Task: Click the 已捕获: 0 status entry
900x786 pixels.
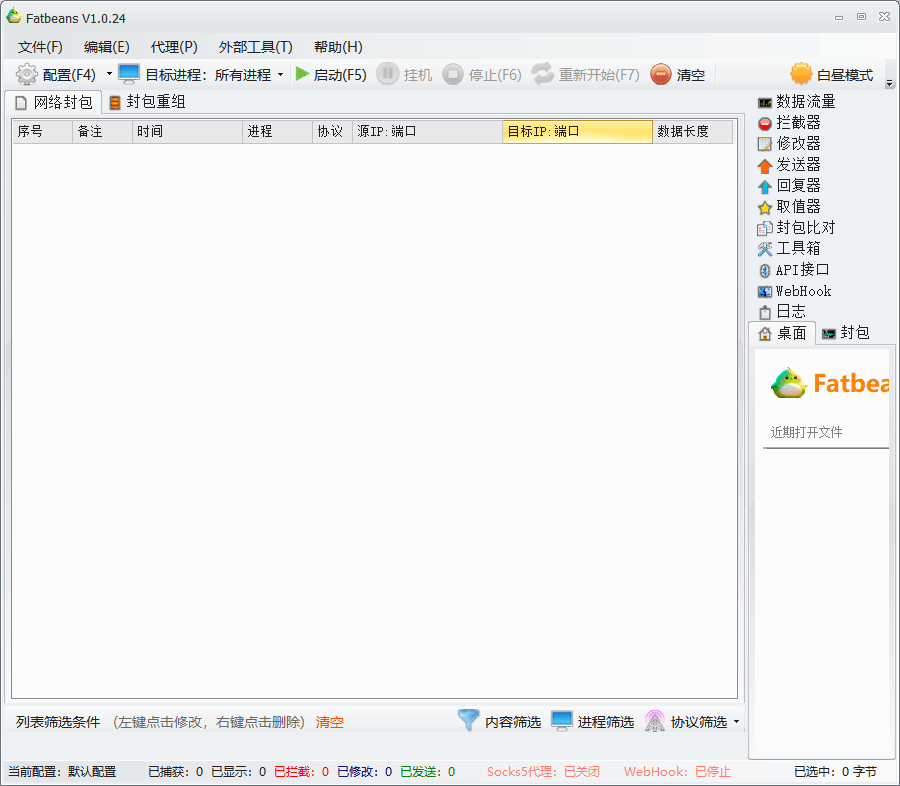Action: pos(176,772)
